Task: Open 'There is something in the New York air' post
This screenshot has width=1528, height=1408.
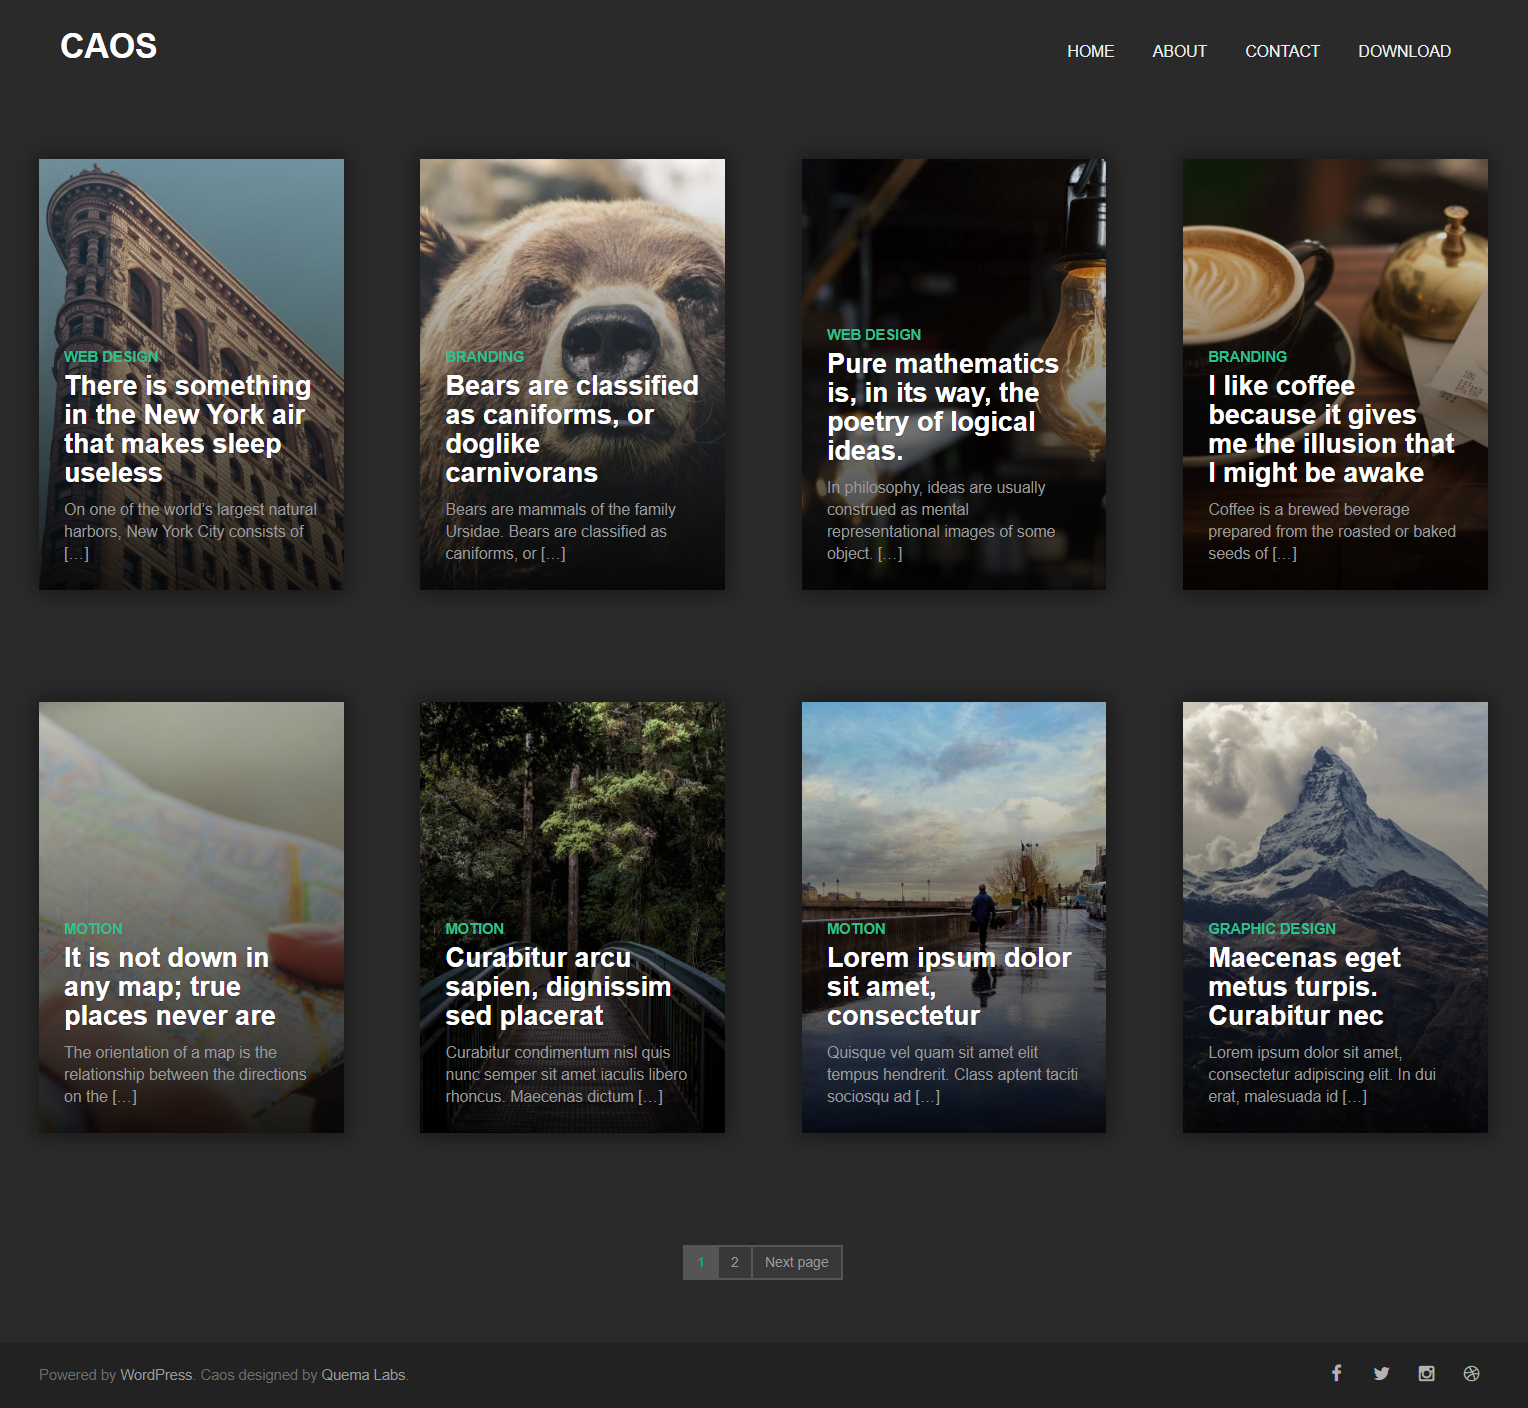Action: [x=188, y=429]
